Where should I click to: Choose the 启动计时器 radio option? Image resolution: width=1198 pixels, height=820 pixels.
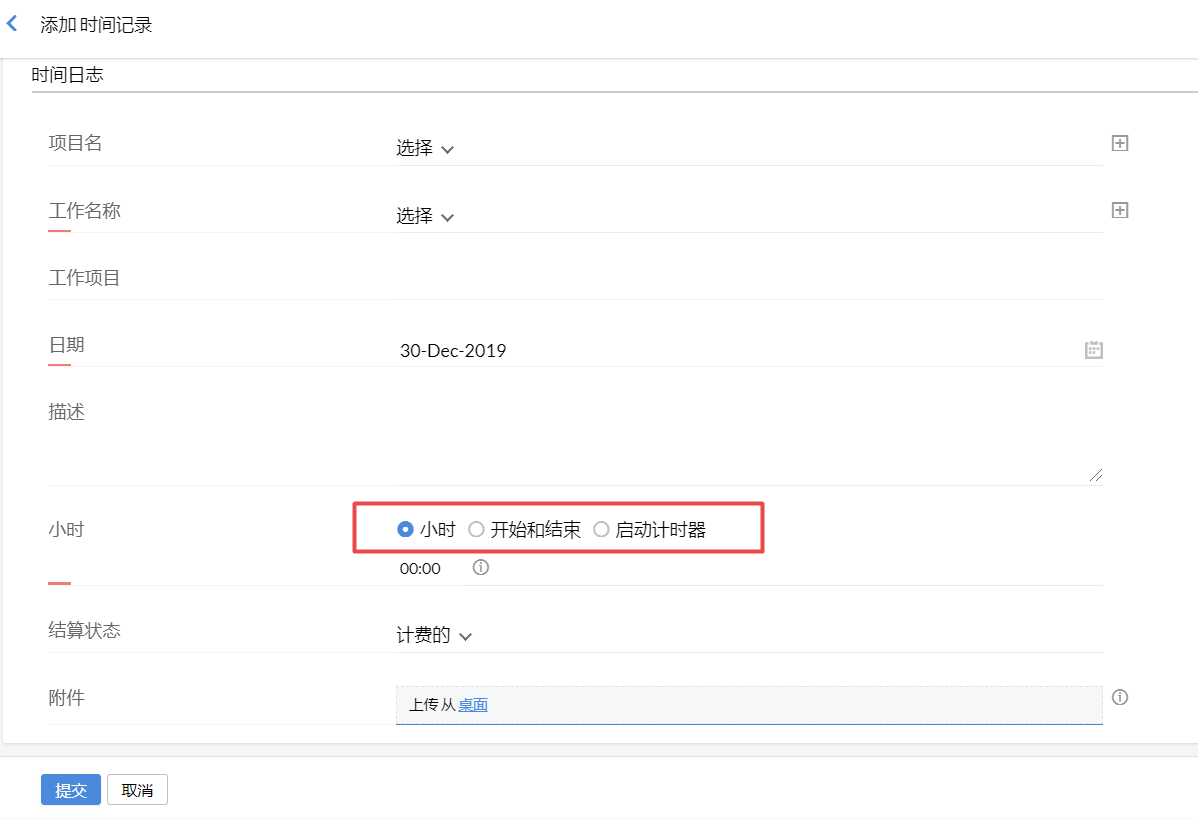[601, 530]
